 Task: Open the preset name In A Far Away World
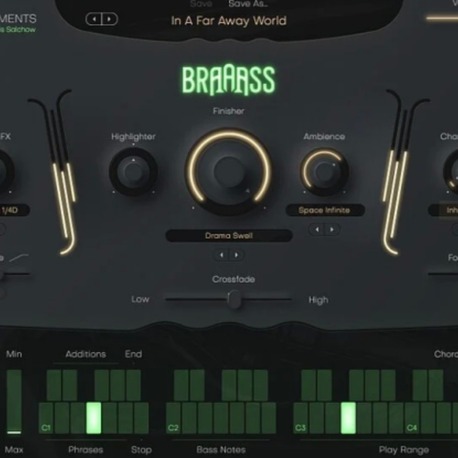point(229,21)
